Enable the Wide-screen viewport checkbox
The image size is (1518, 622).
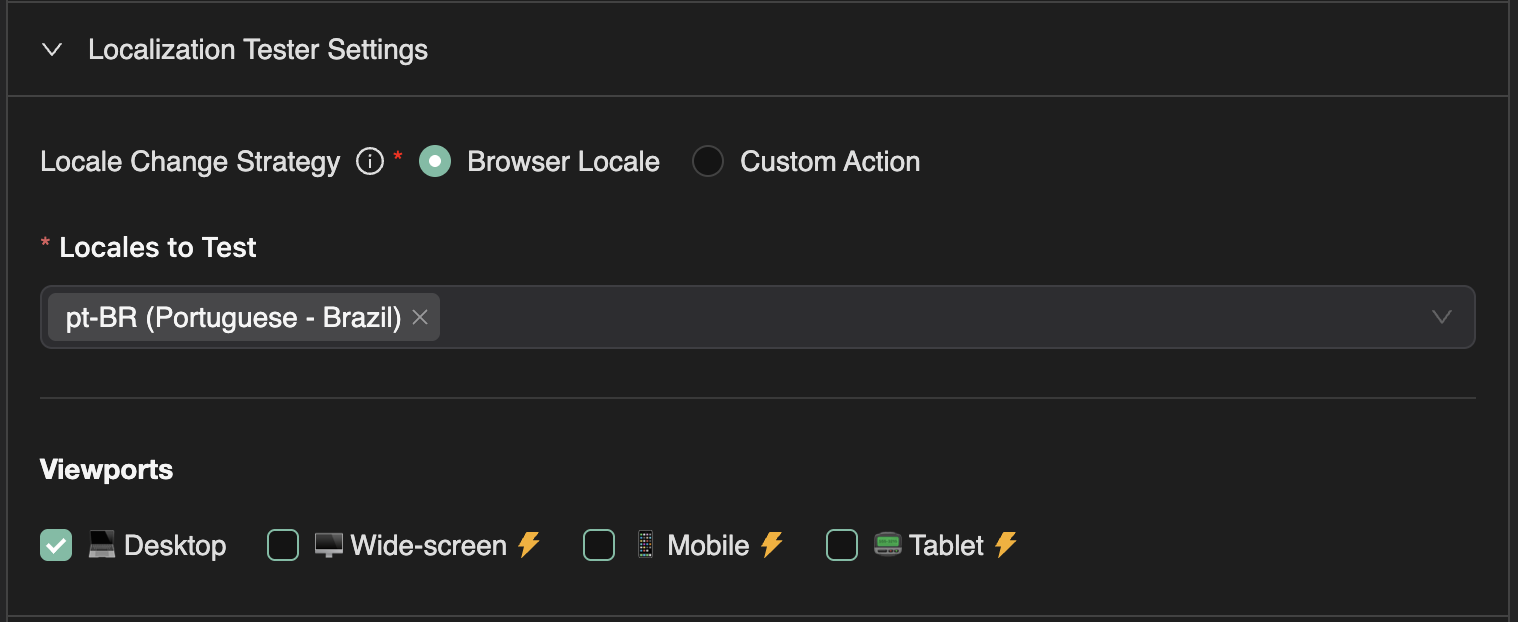coord(283,545)
